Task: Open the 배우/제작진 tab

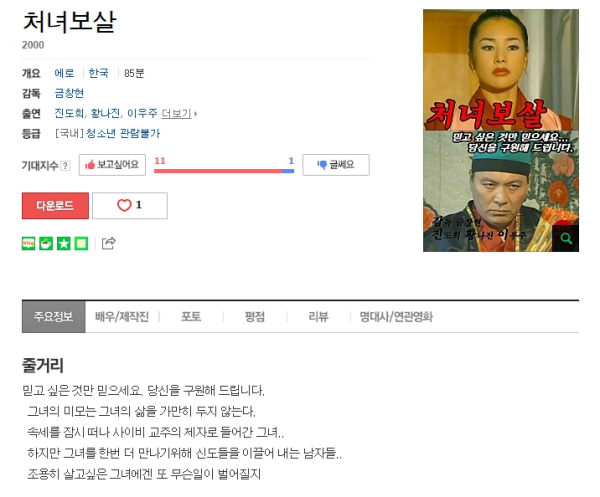Action: [x=122, y=316]
